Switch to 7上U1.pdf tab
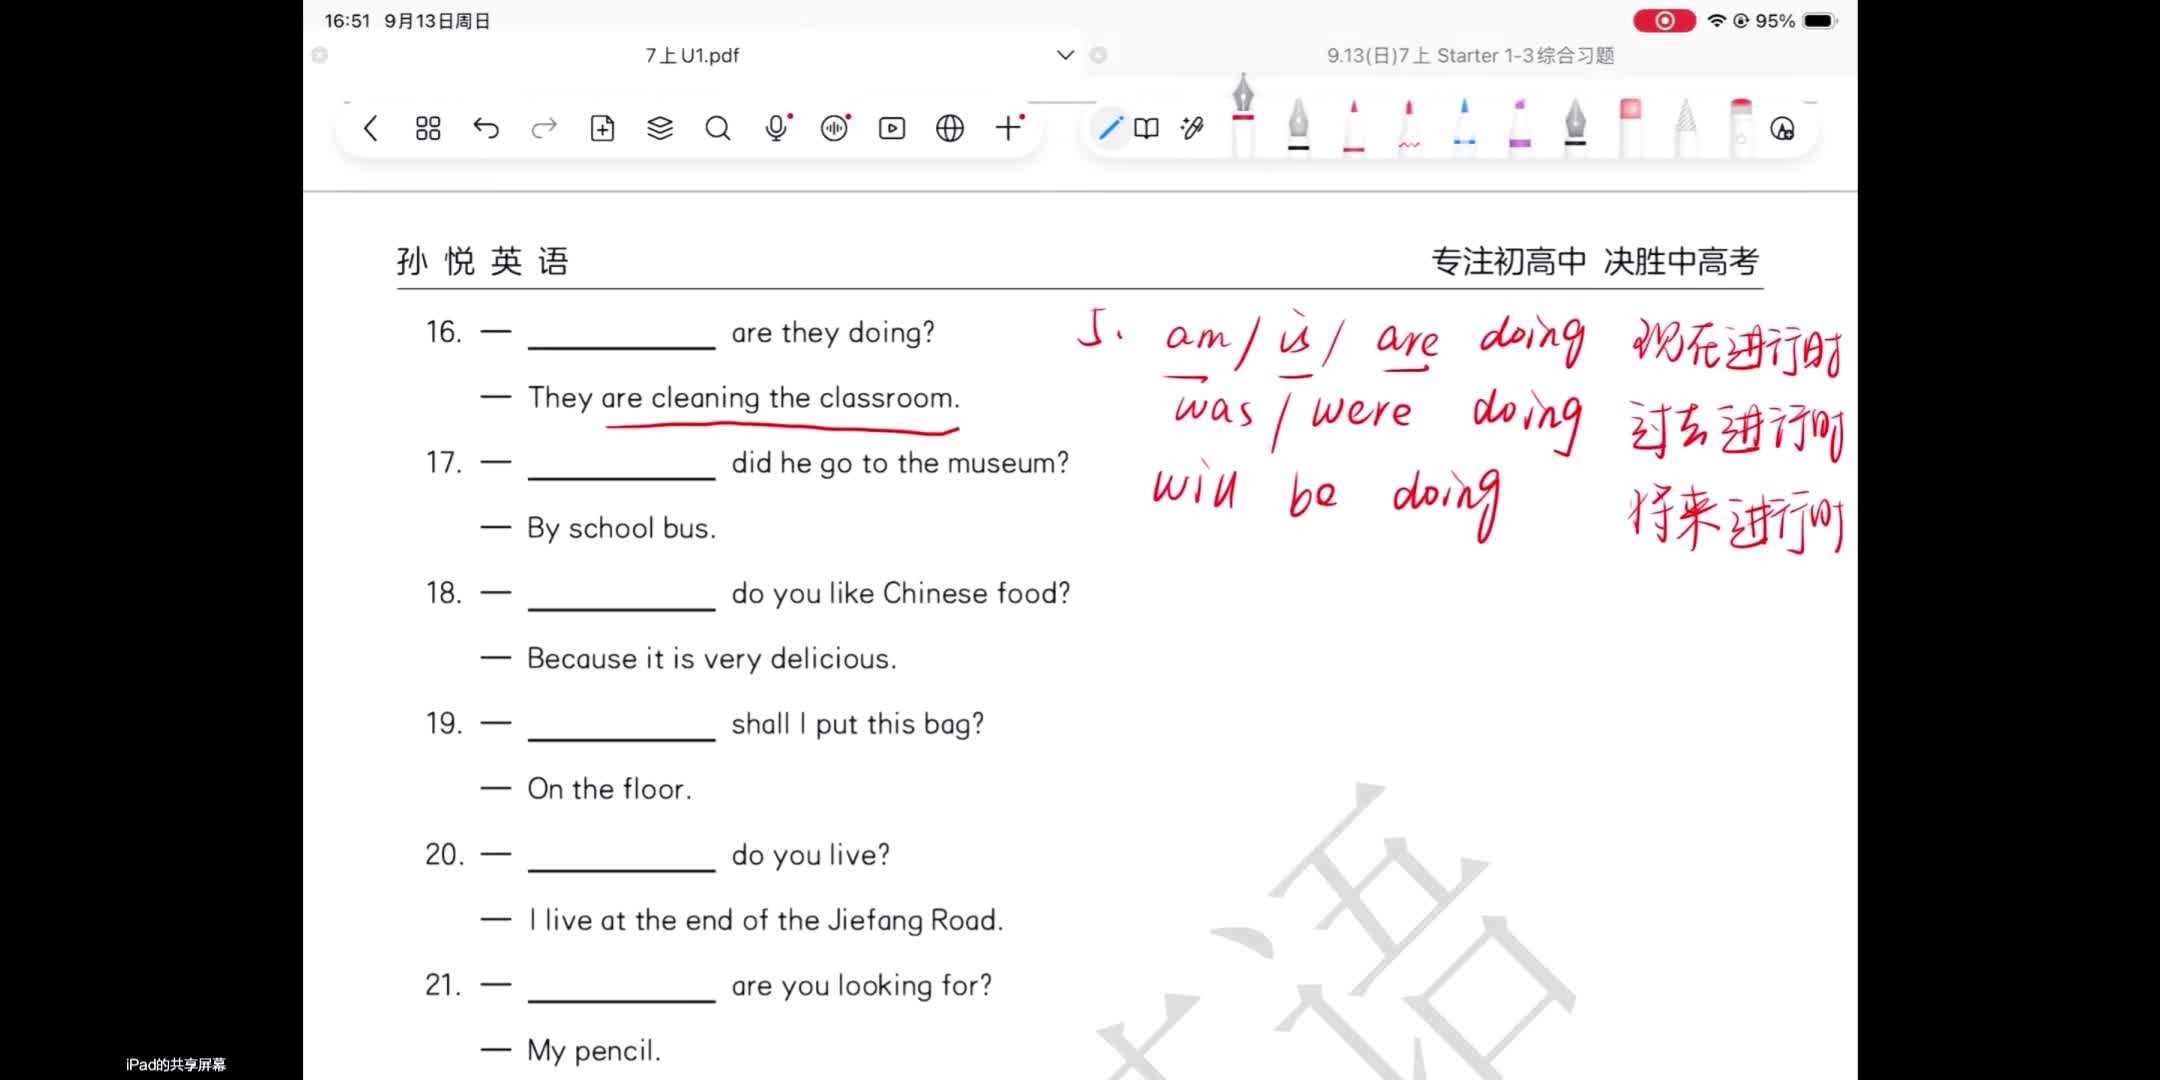Screen dimensions: 2160x1080 coord(692,55)
